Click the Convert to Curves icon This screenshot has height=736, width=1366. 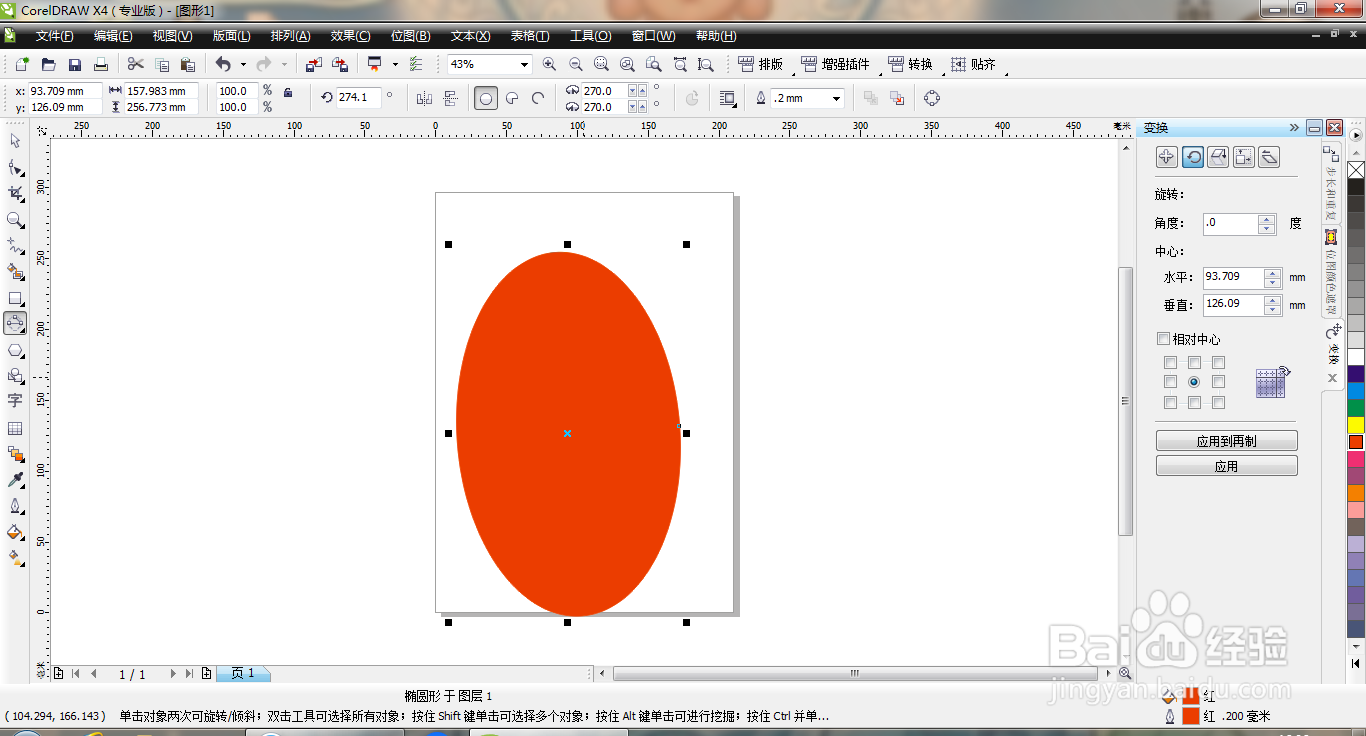(x=932, y=98)
